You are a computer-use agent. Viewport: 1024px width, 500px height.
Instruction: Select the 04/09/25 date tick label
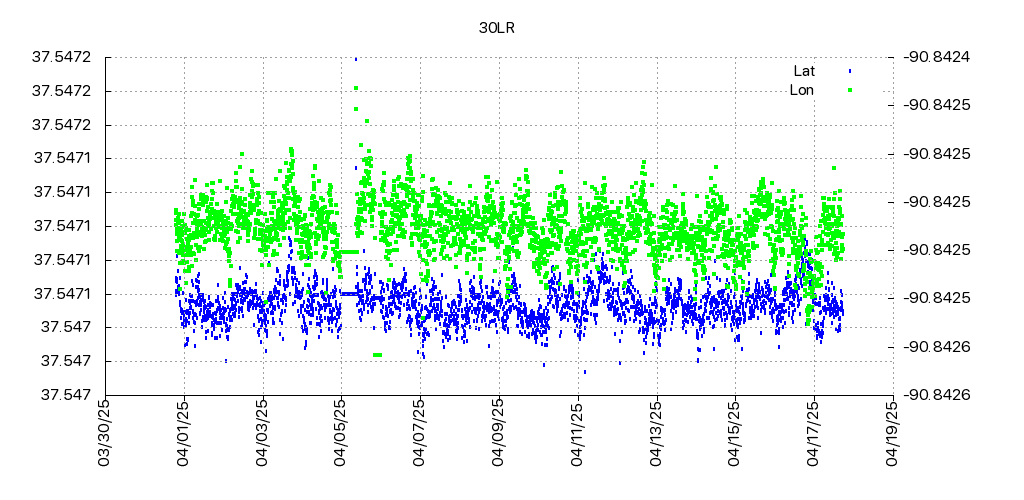499,433
